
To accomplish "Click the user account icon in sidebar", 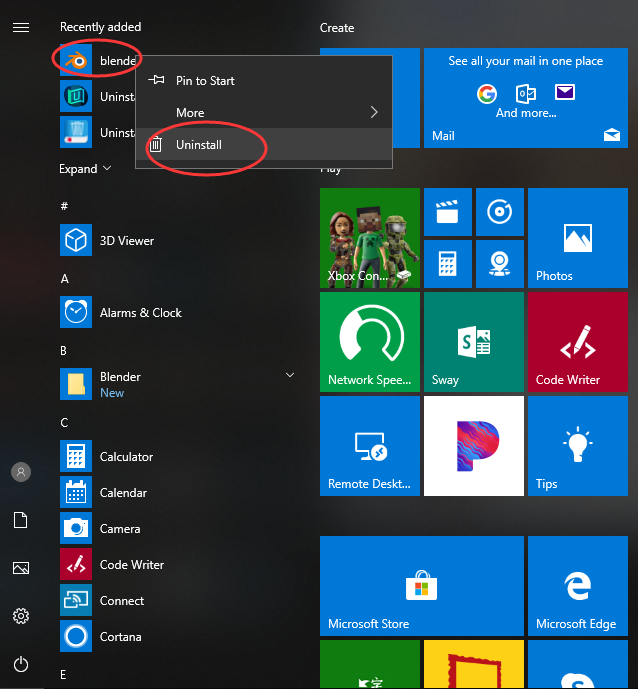I will [21, 472].
